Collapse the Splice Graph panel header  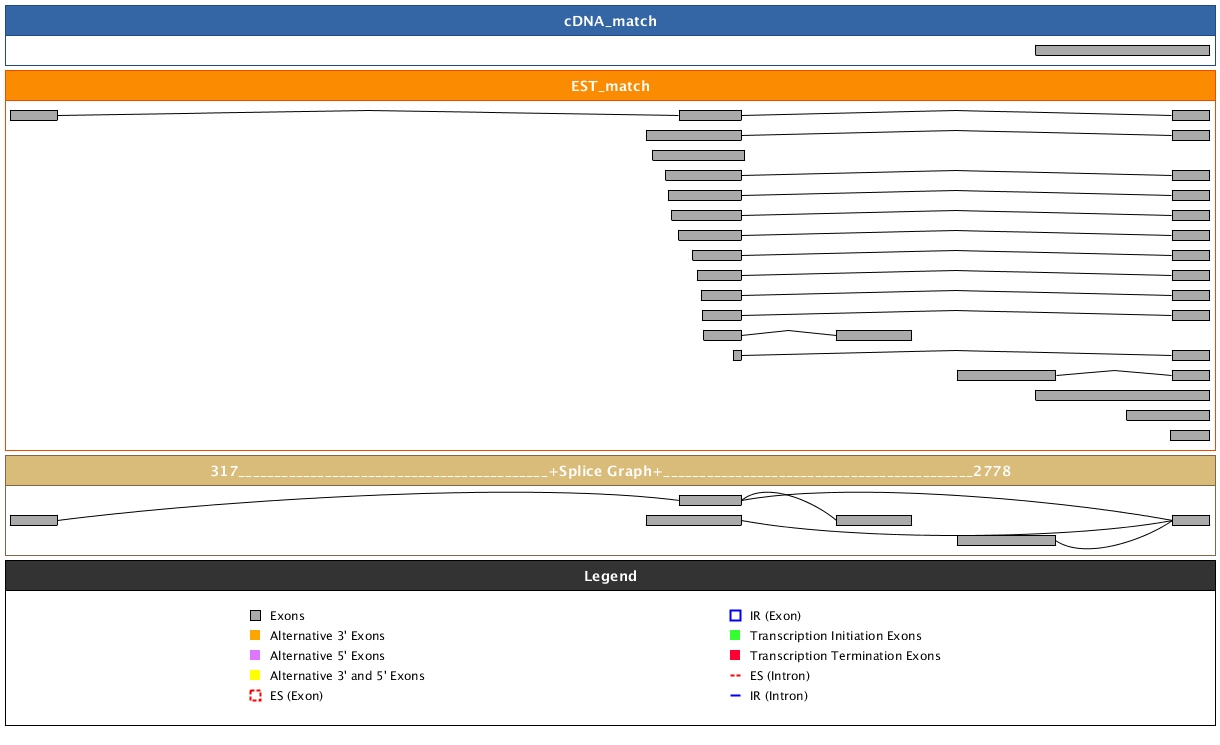pos(610,471)
